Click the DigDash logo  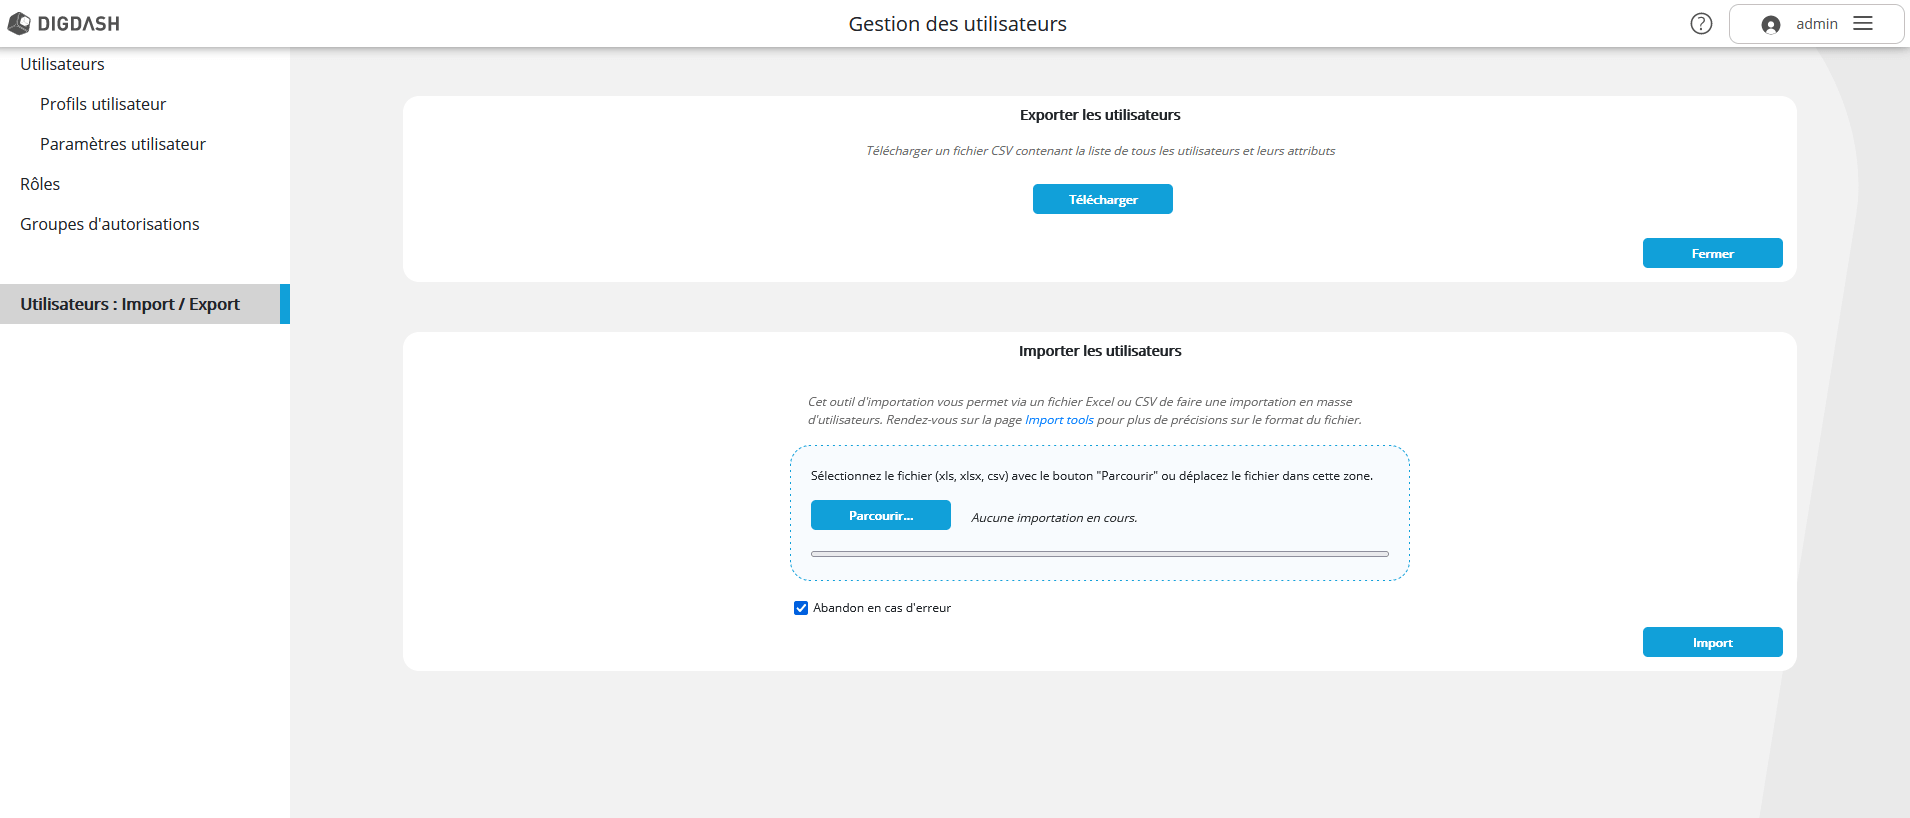click(64, 24)
